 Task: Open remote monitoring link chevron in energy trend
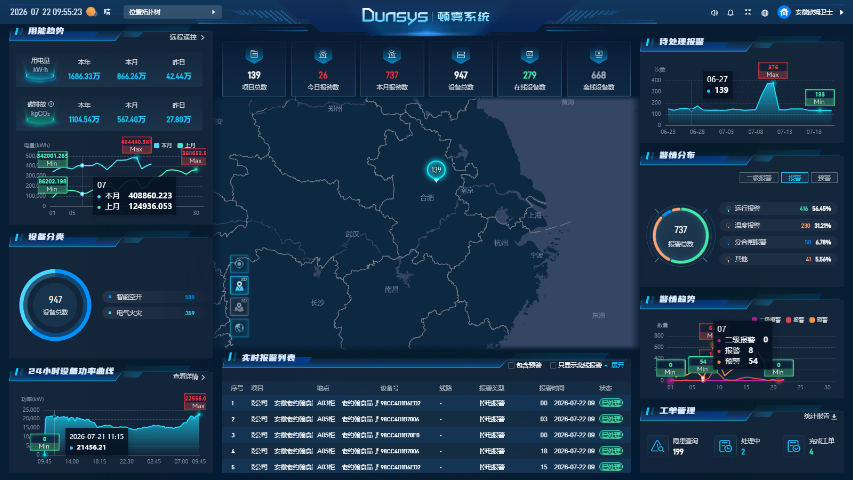(x=202, y=38)
